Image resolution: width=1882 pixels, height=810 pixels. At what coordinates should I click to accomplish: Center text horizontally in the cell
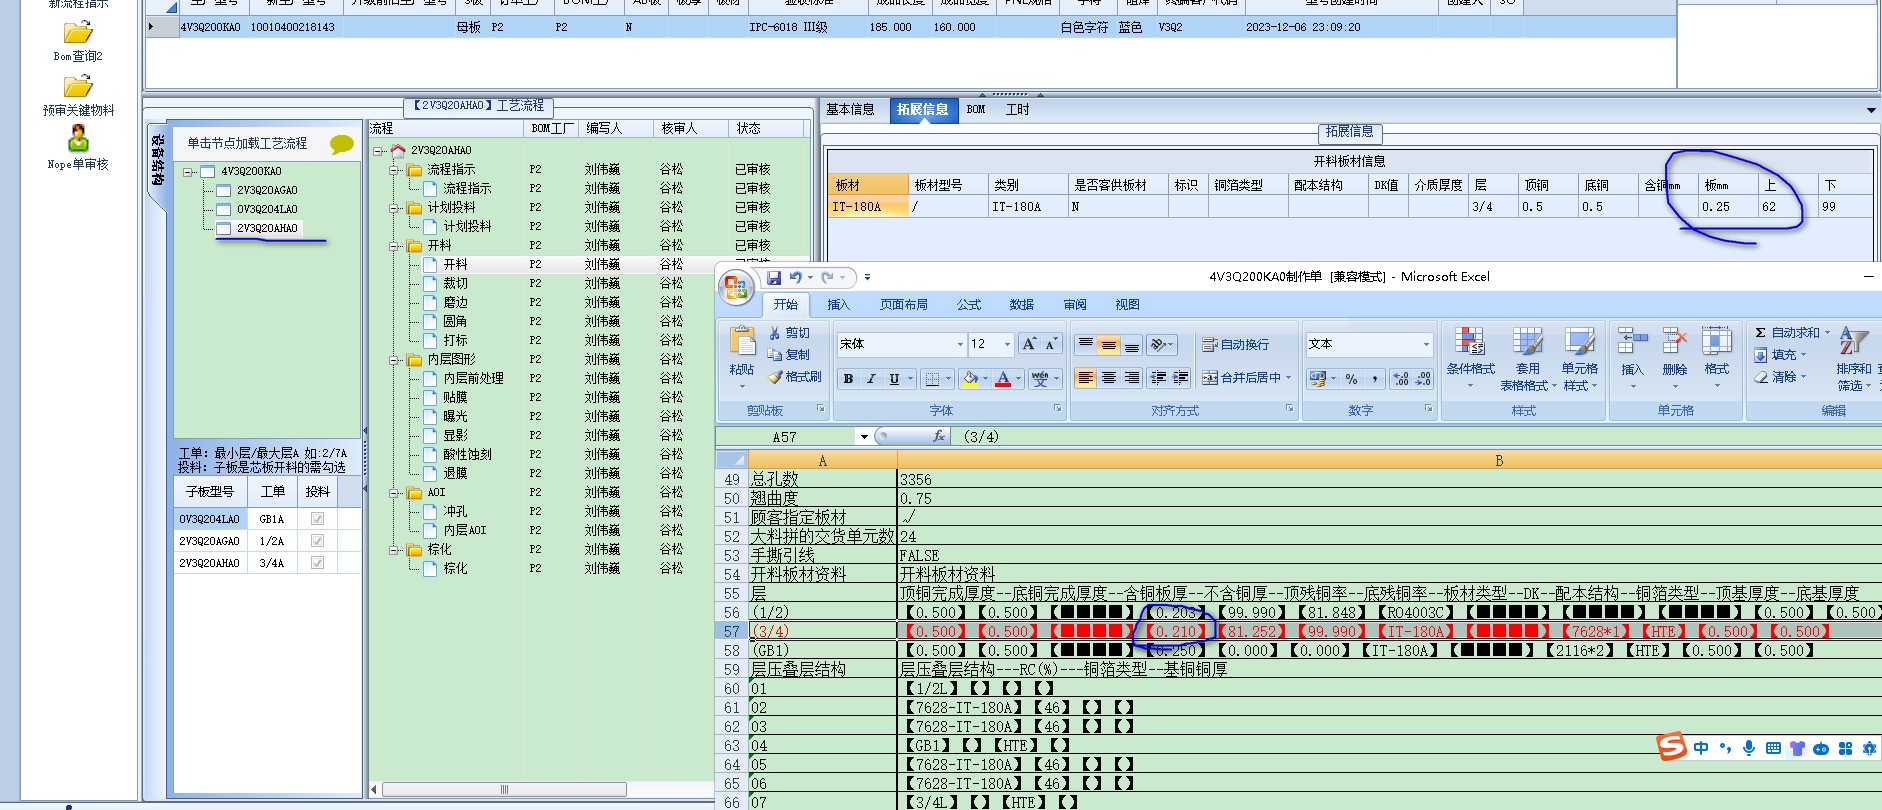1108,378
